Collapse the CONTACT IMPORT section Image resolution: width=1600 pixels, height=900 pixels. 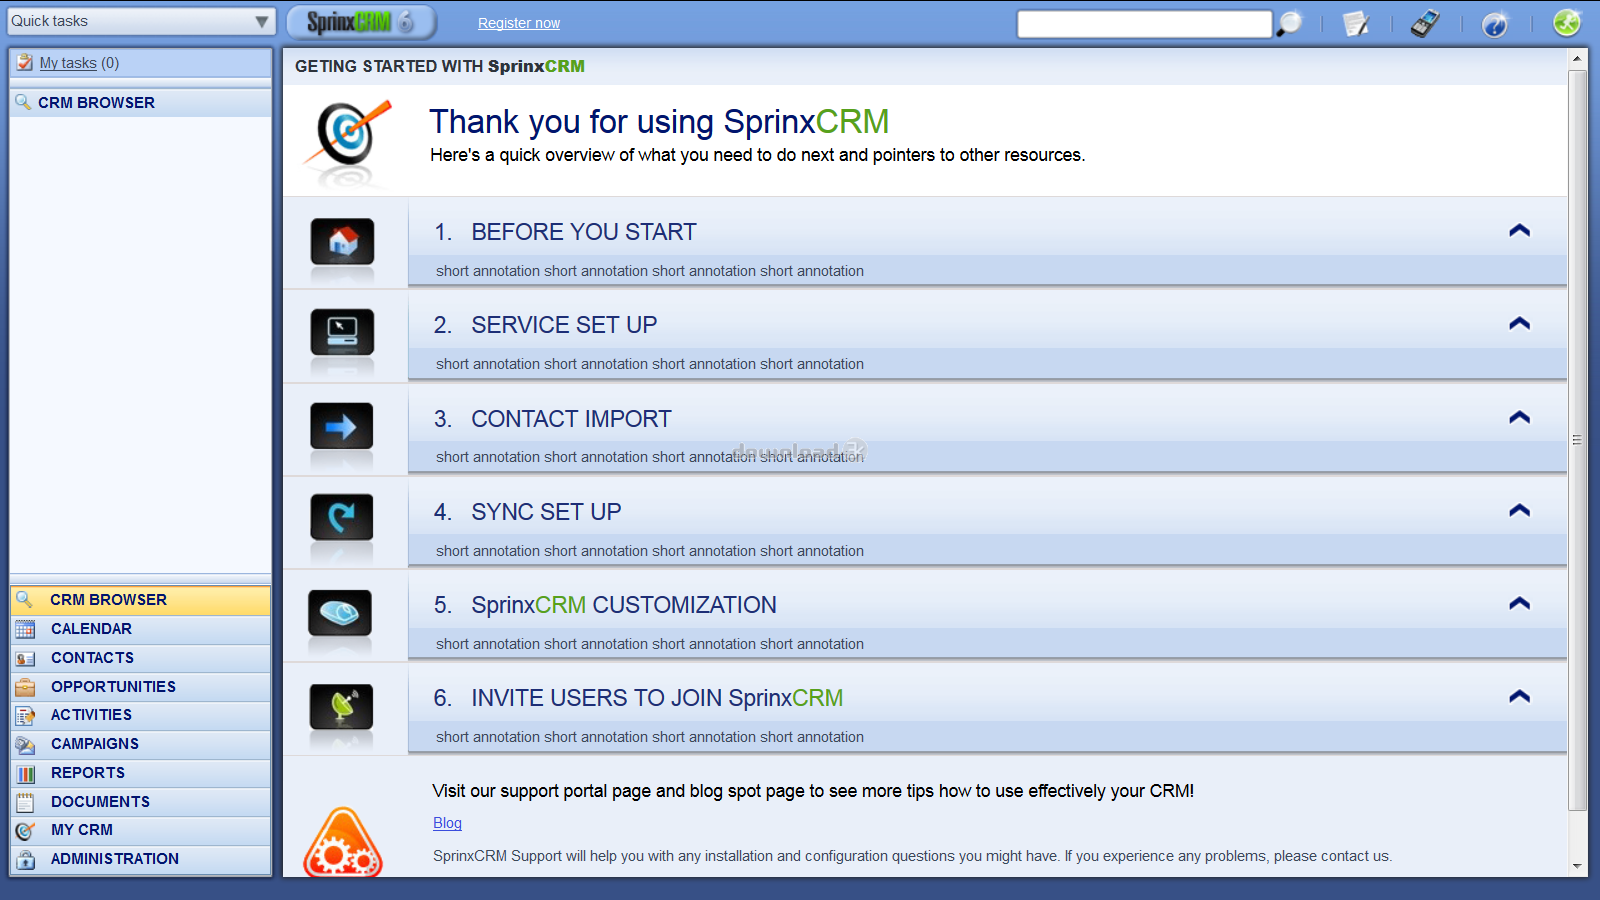(1519, 418)
